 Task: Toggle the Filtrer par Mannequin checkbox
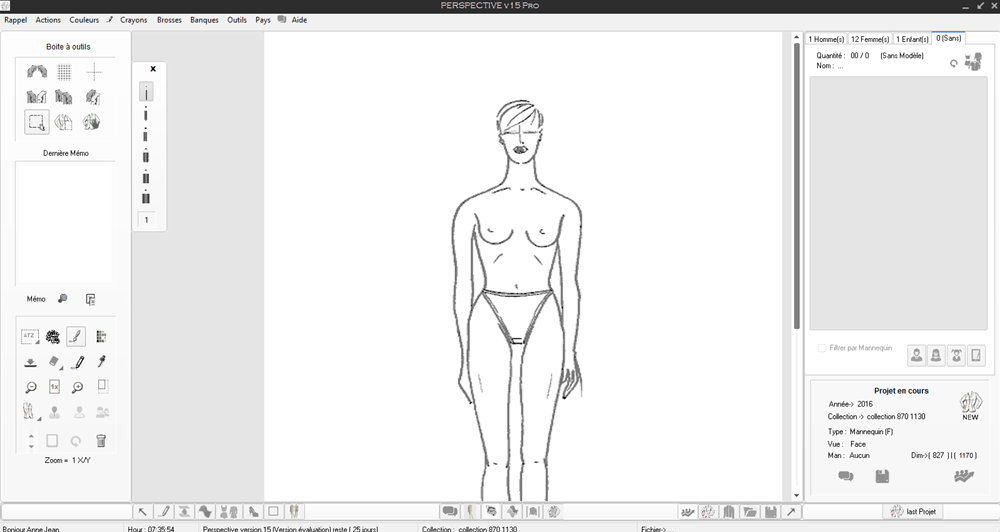click(x=822, y=348)
